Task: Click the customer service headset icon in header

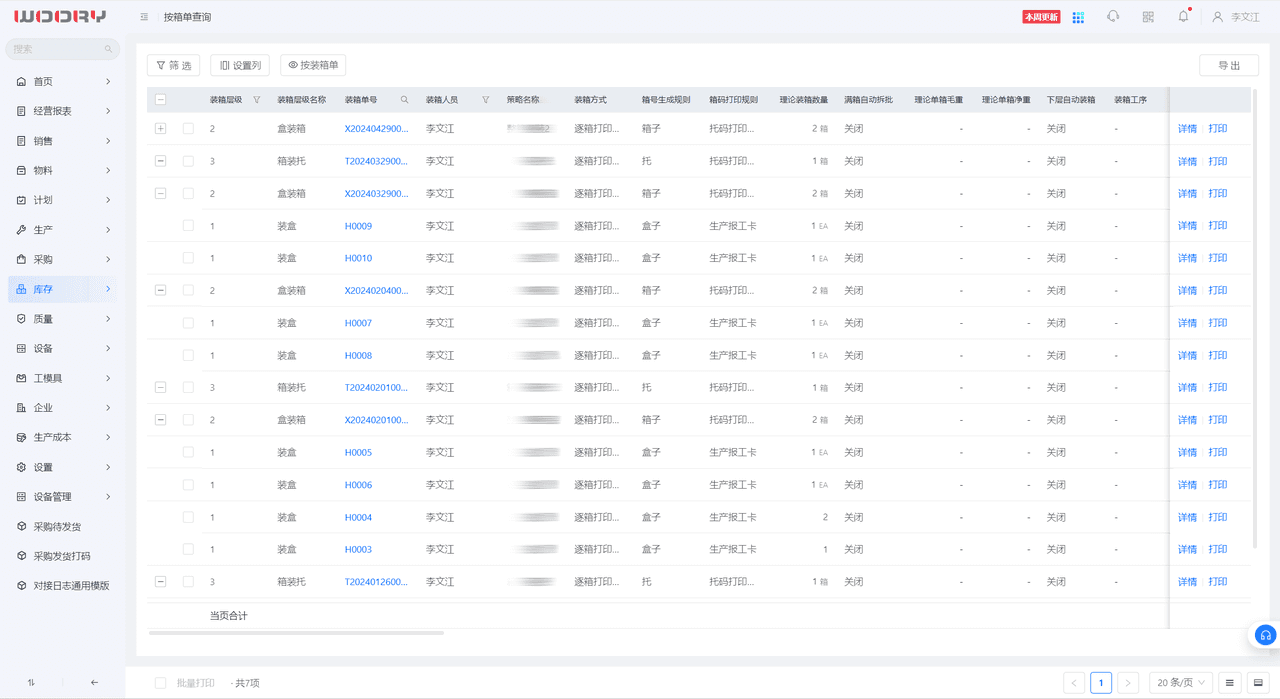Action: point(1113,17)
